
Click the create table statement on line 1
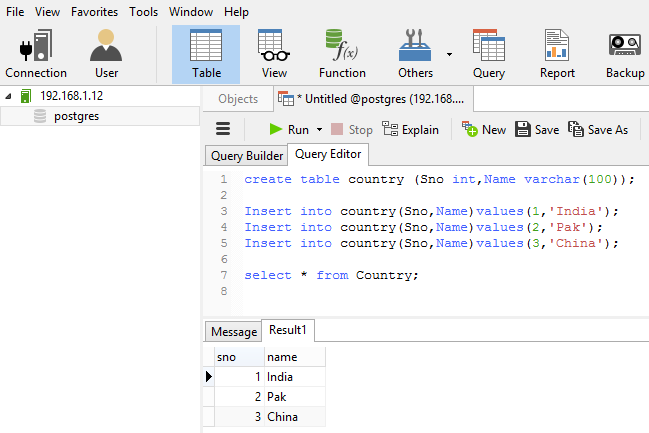point(439,179)
